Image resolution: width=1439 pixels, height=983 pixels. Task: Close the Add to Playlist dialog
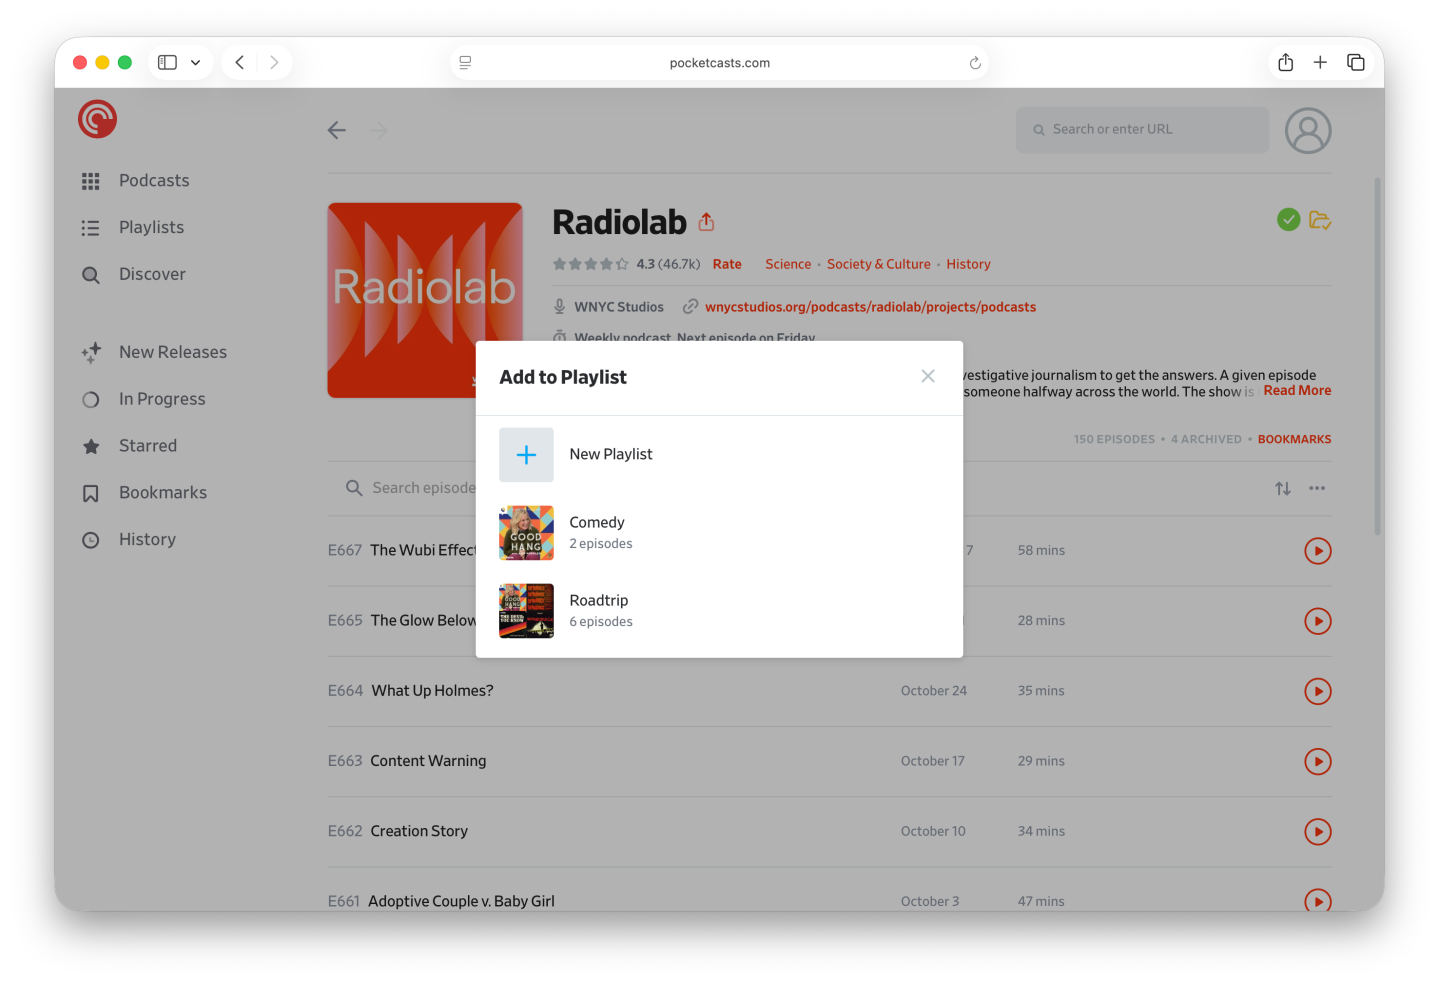(927, 376)
